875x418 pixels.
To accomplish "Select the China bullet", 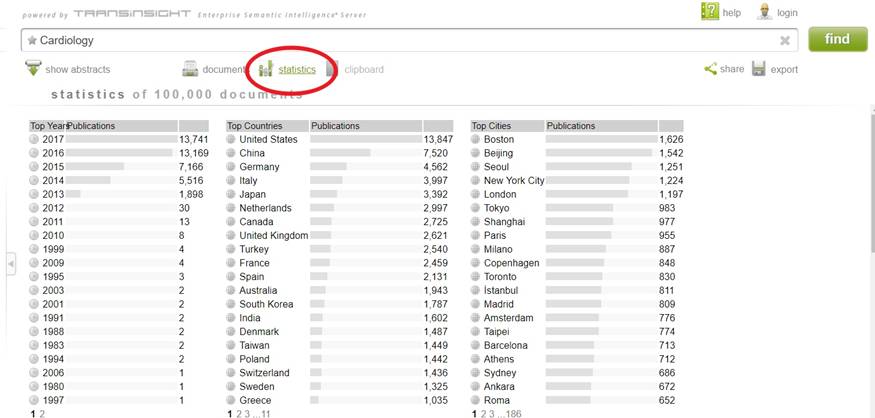I will [230, 153].
